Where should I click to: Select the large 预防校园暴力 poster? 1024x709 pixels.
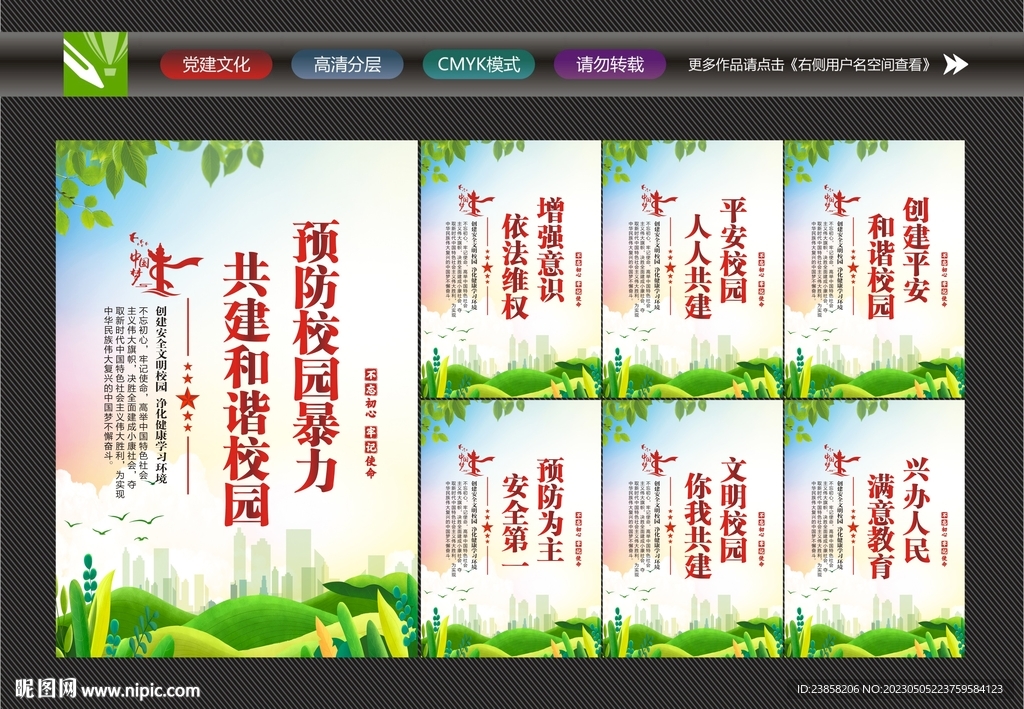[236, 399]
